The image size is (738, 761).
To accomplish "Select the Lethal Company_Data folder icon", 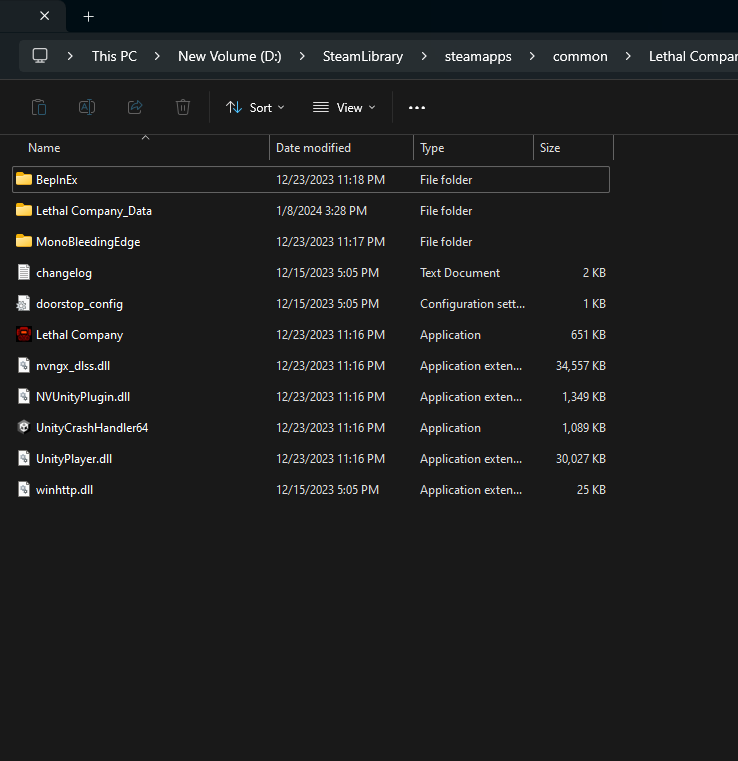I will [x=24, y=210].
